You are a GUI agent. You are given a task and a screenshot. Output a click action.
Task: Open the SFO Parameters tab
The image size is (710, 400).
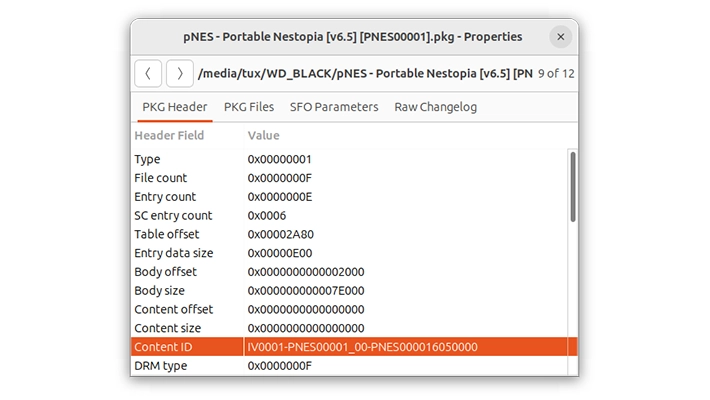tap(334, 107)
